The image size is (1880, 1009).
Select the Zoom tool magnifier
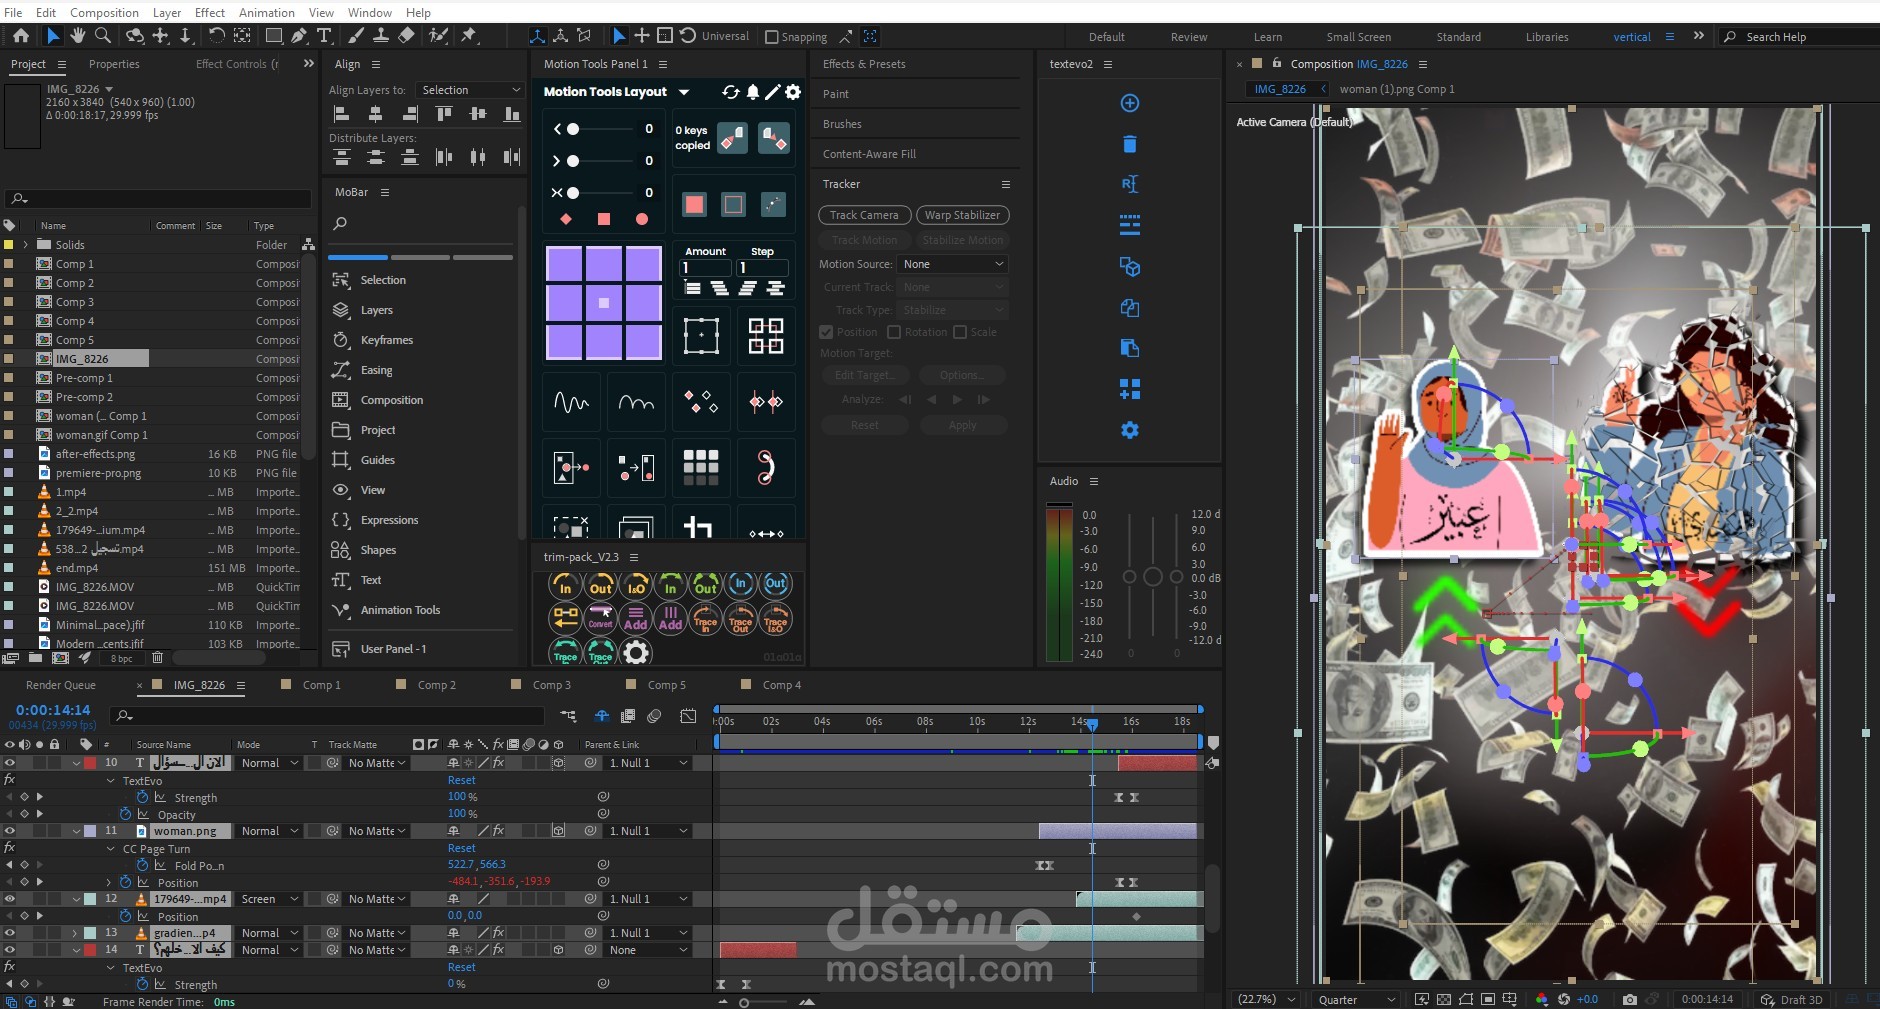tap(102, 36)
